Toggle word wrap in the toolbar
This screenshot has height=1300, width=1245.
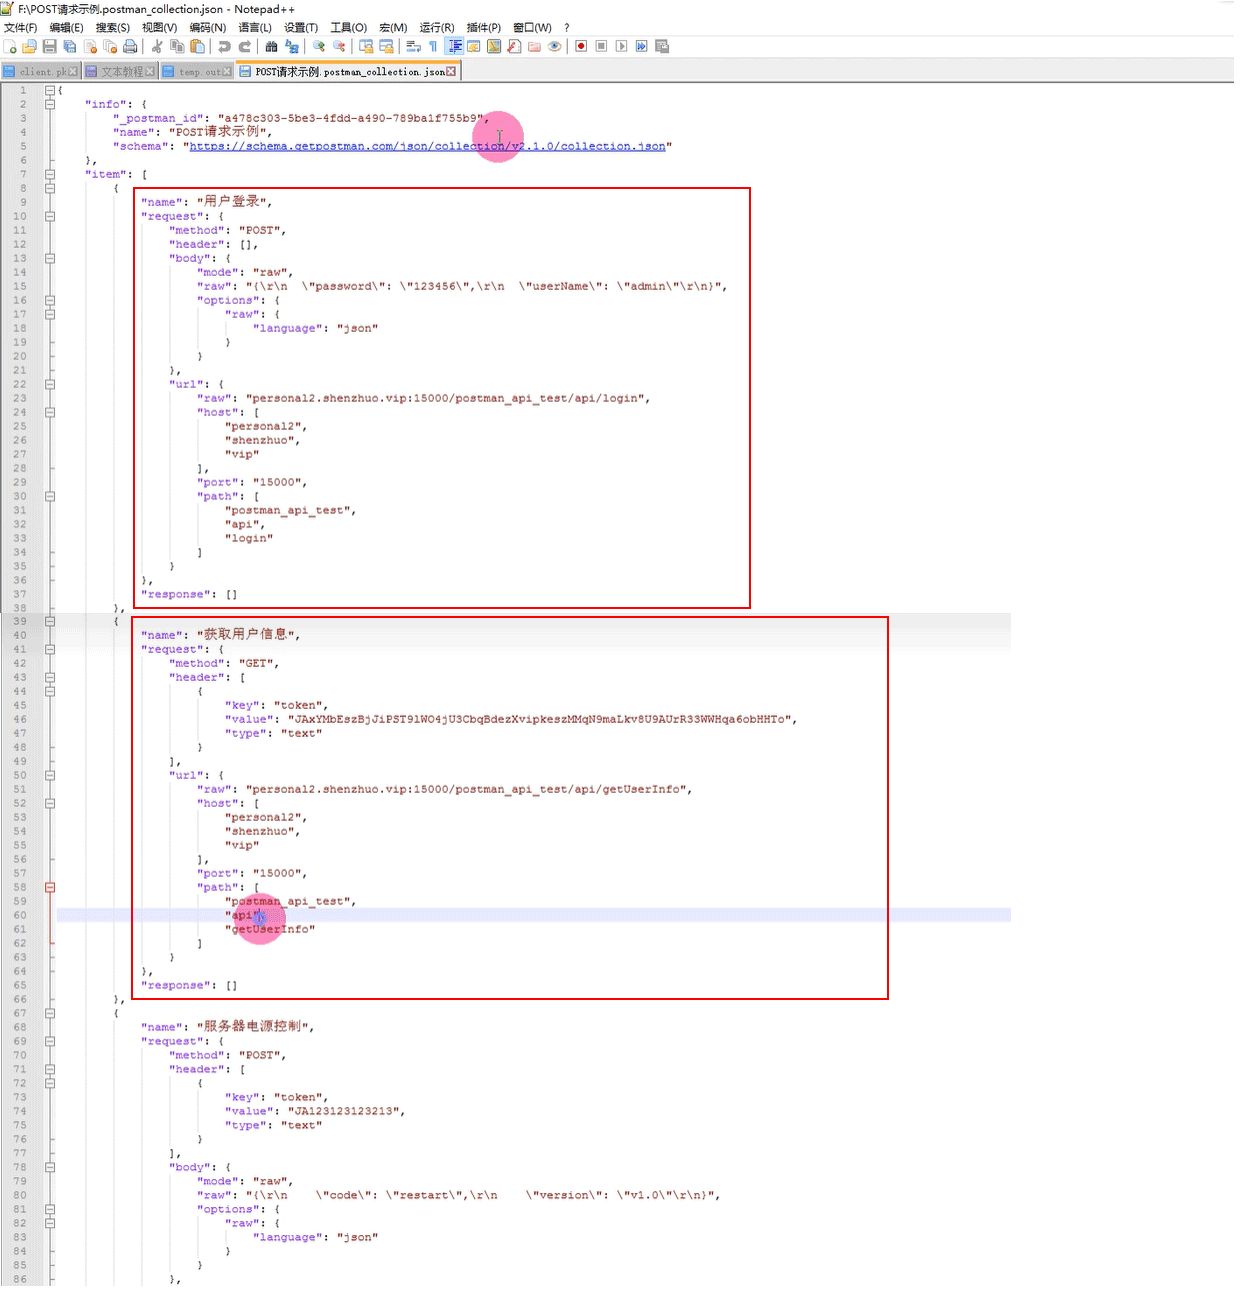pos(413,47)
